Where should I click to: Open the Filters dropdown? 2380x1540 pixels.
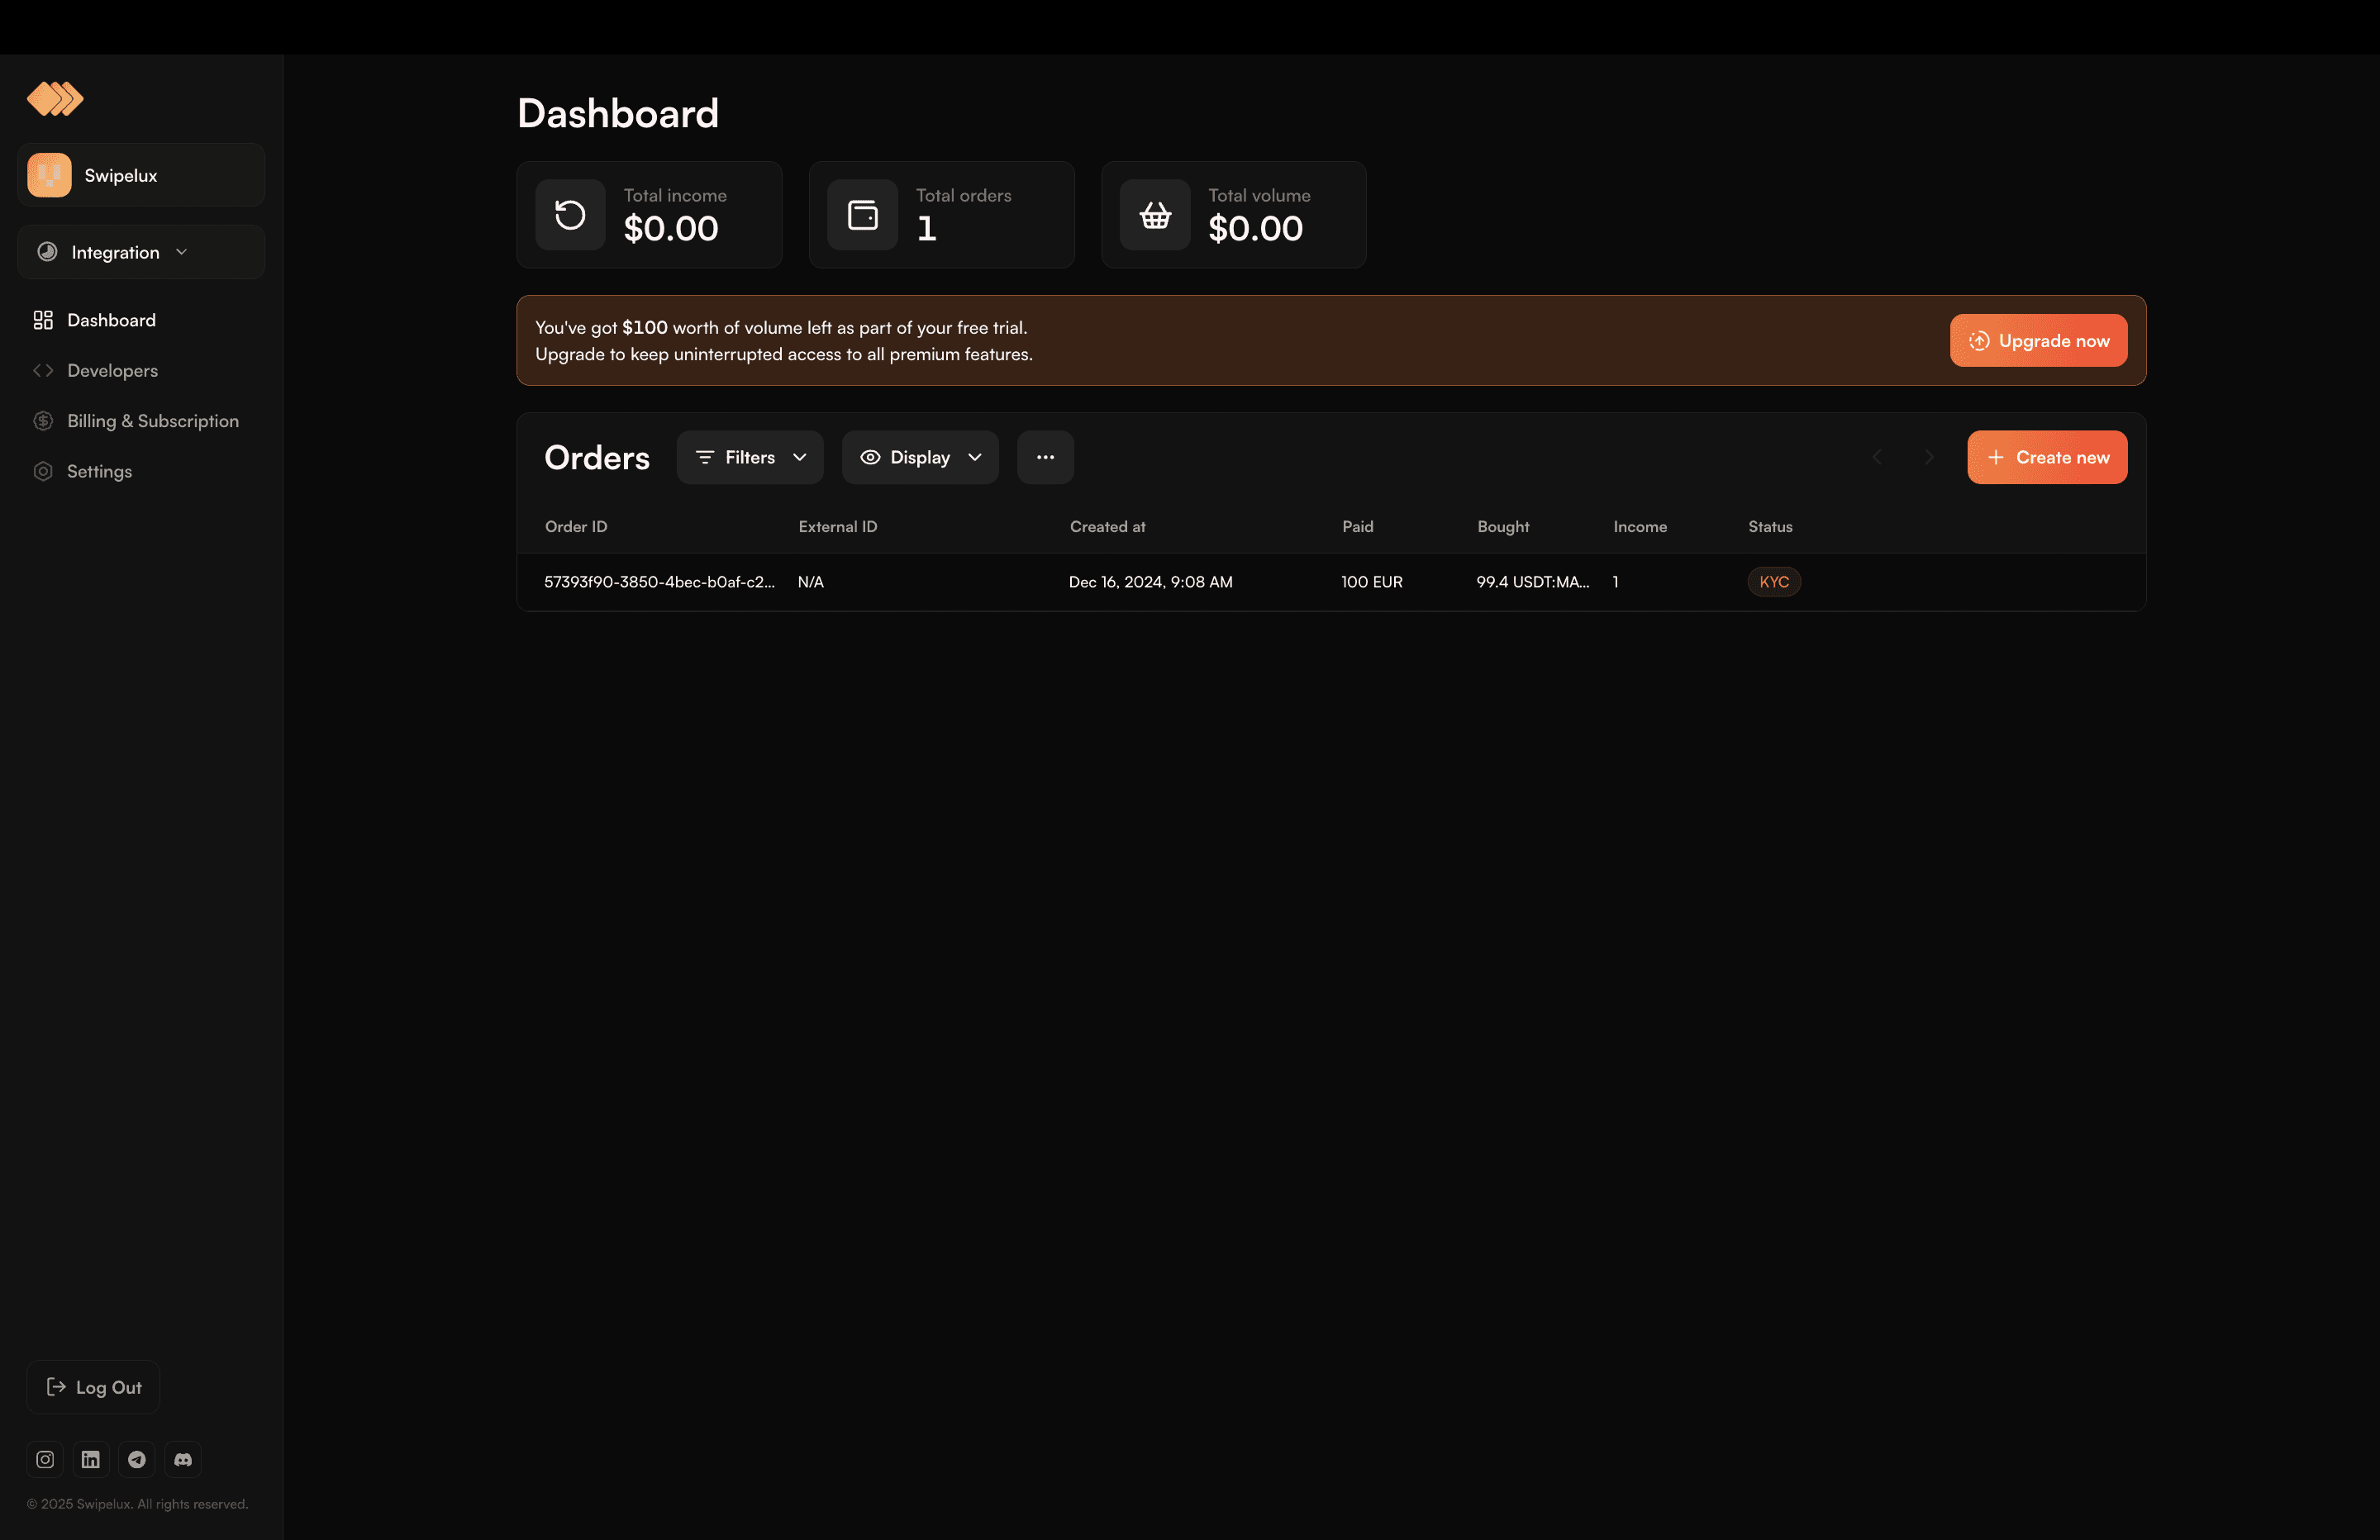[750, 457]
